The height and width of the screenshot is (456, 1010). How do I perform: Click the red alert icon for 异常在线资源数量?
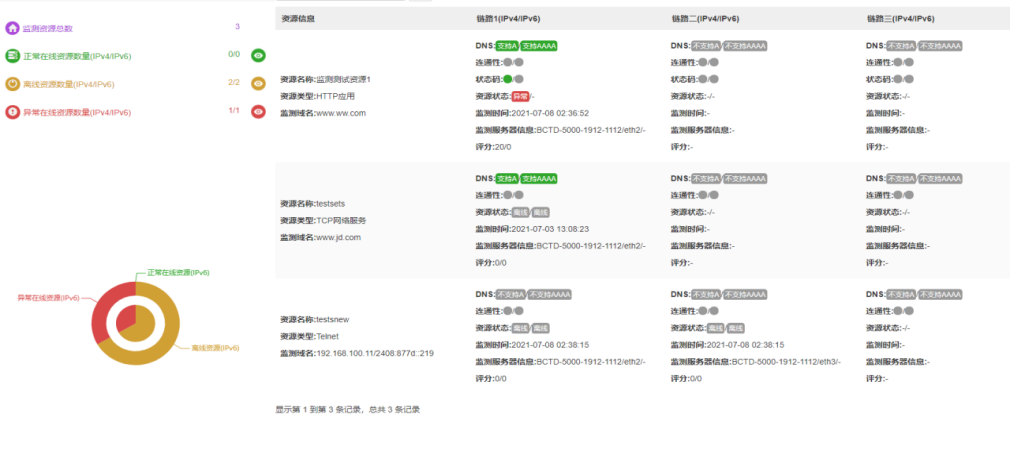point(13,112)
